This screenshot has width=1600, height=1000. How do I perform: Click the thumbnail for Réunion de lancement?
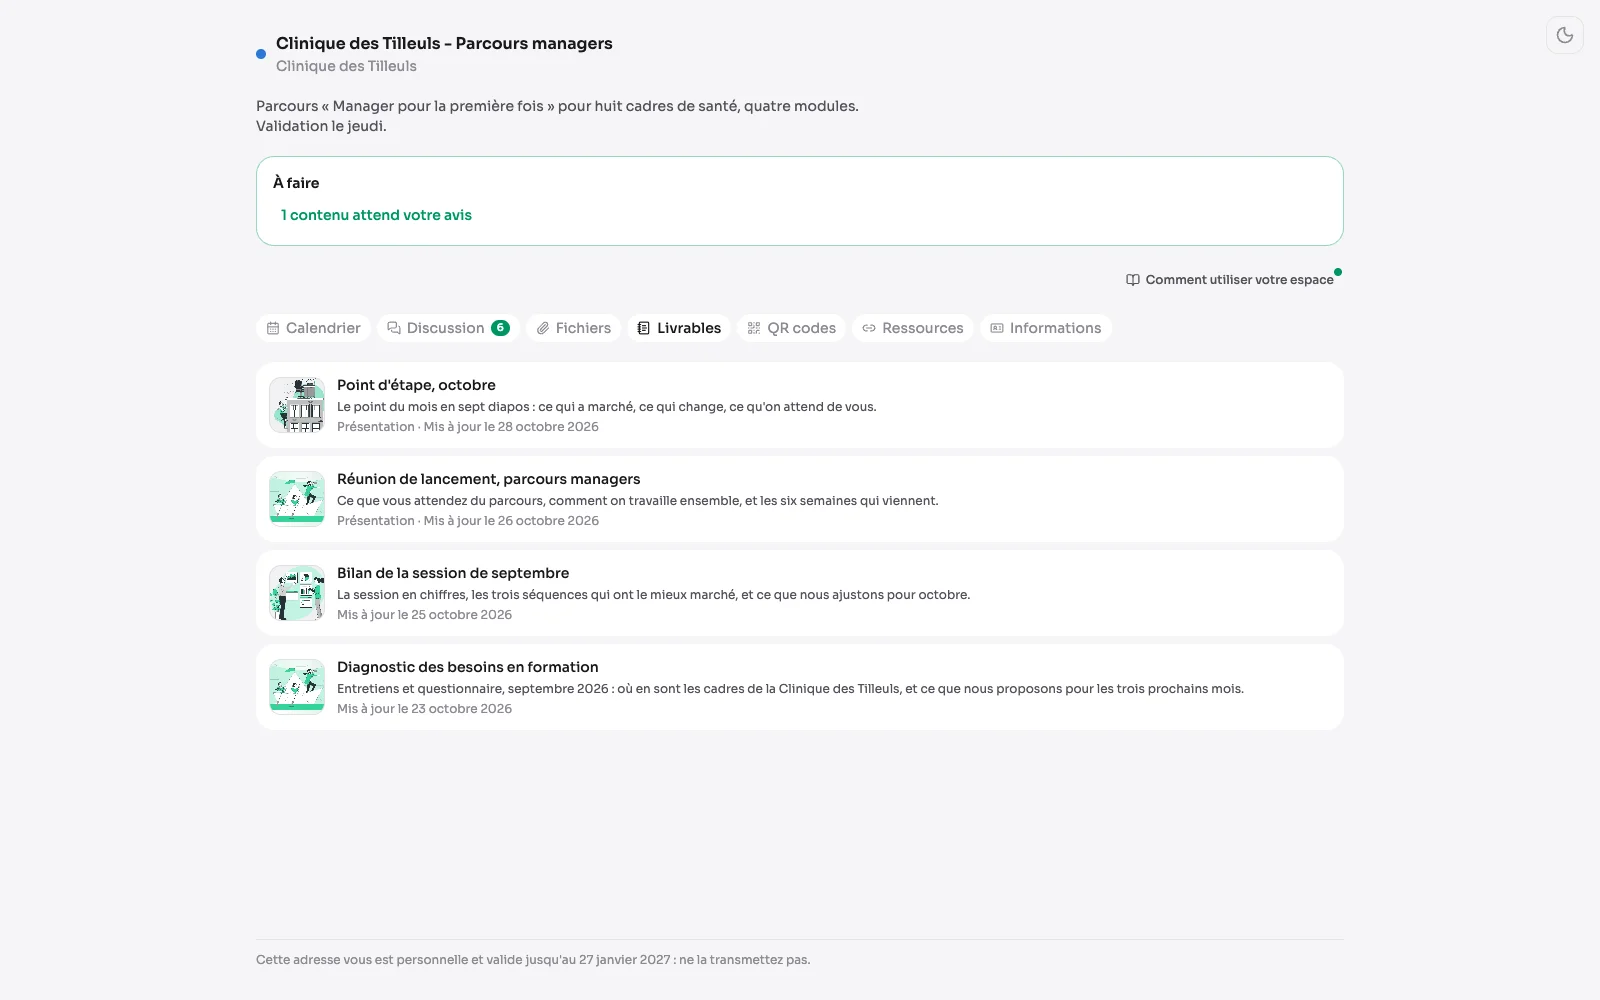tap(297, 499)
